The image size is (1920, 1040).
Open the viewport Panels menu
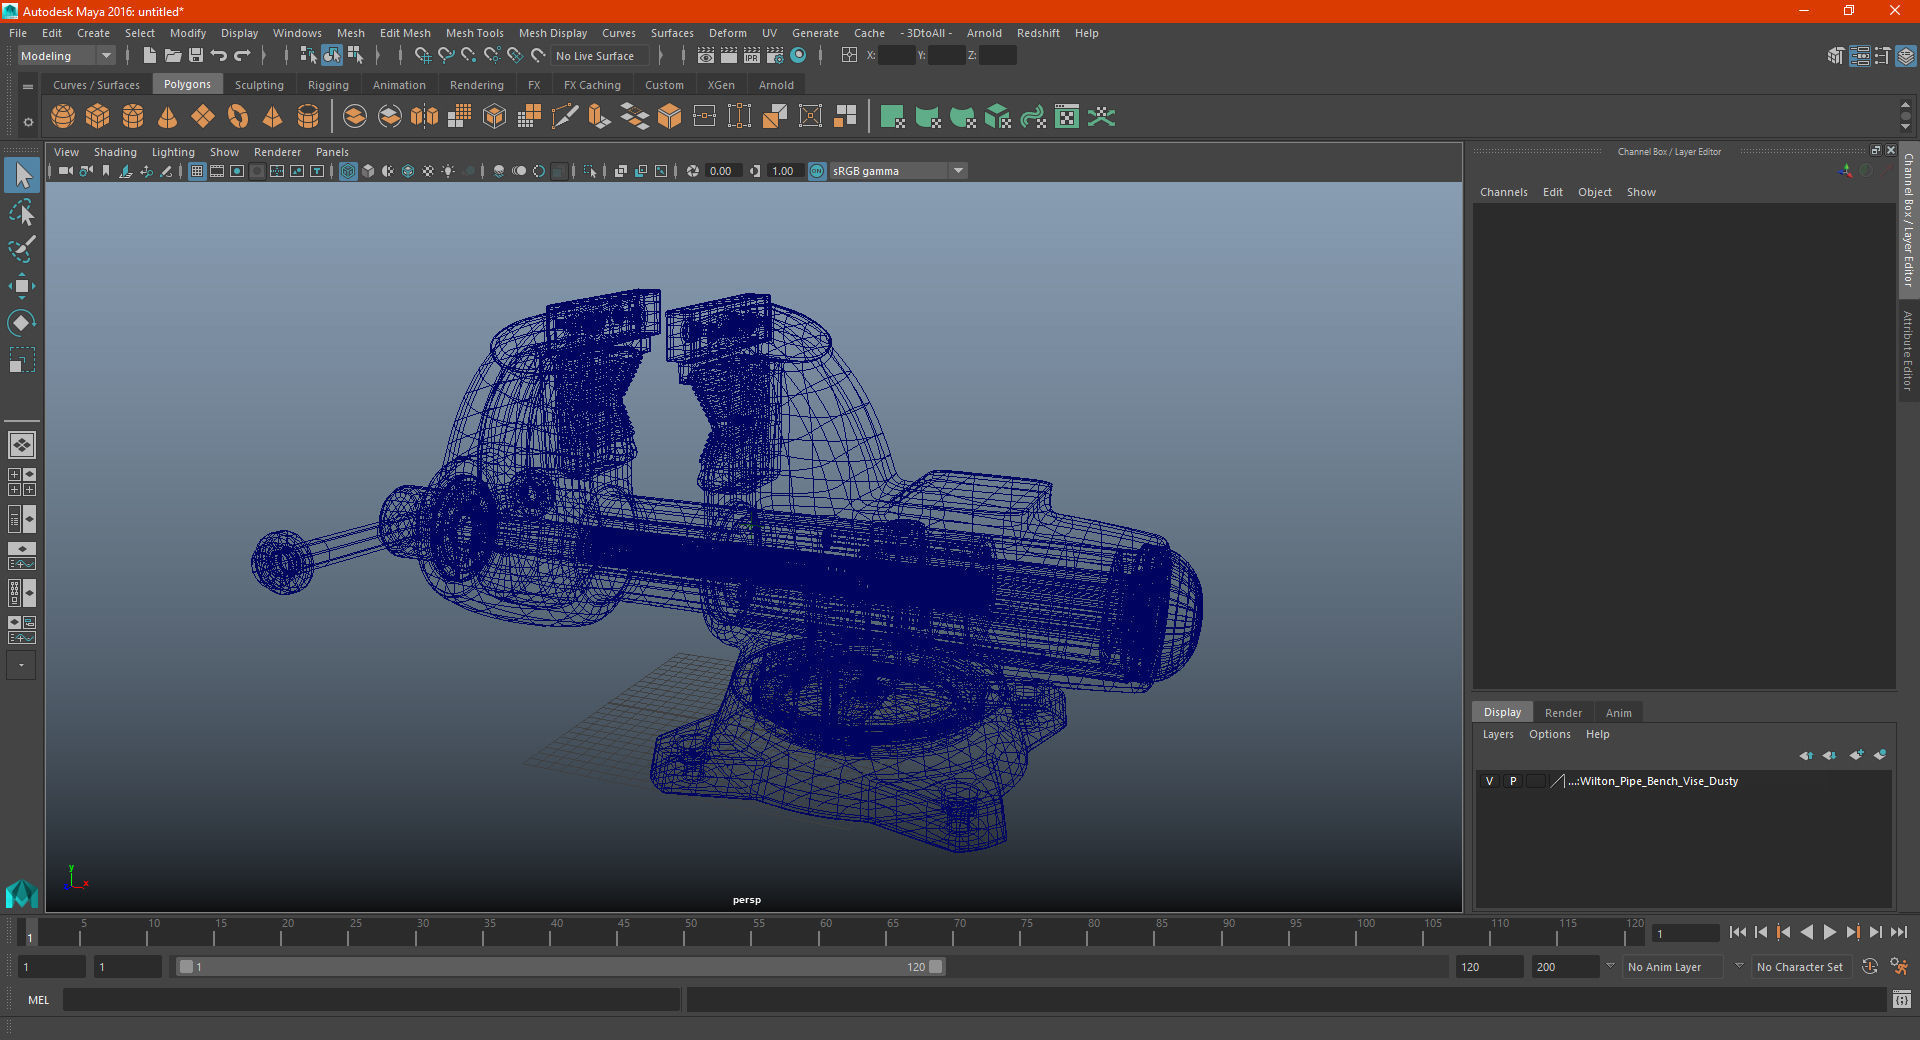(332, 152)
